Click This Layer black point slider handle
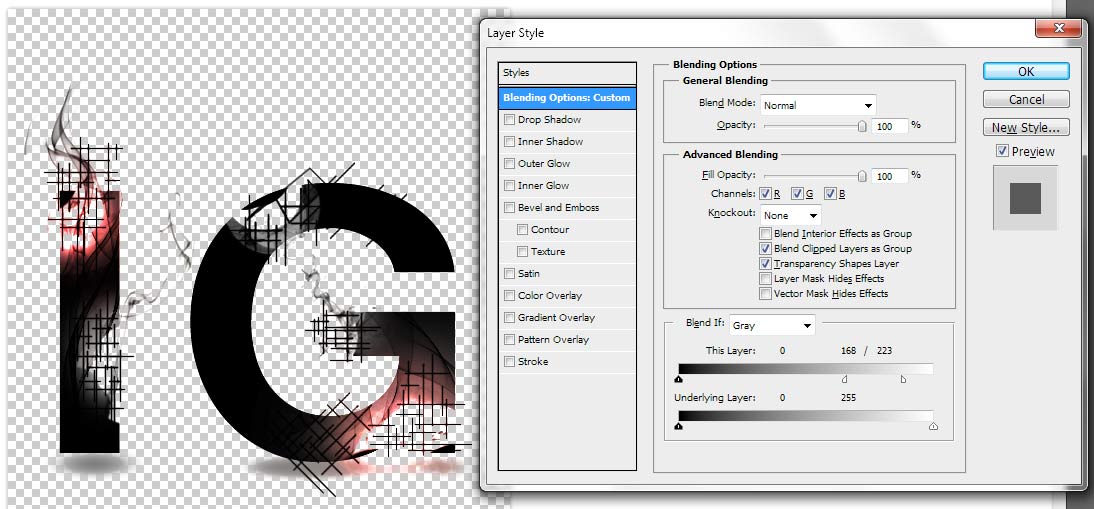The image size is (1094, 509). (x=679, y=379)
